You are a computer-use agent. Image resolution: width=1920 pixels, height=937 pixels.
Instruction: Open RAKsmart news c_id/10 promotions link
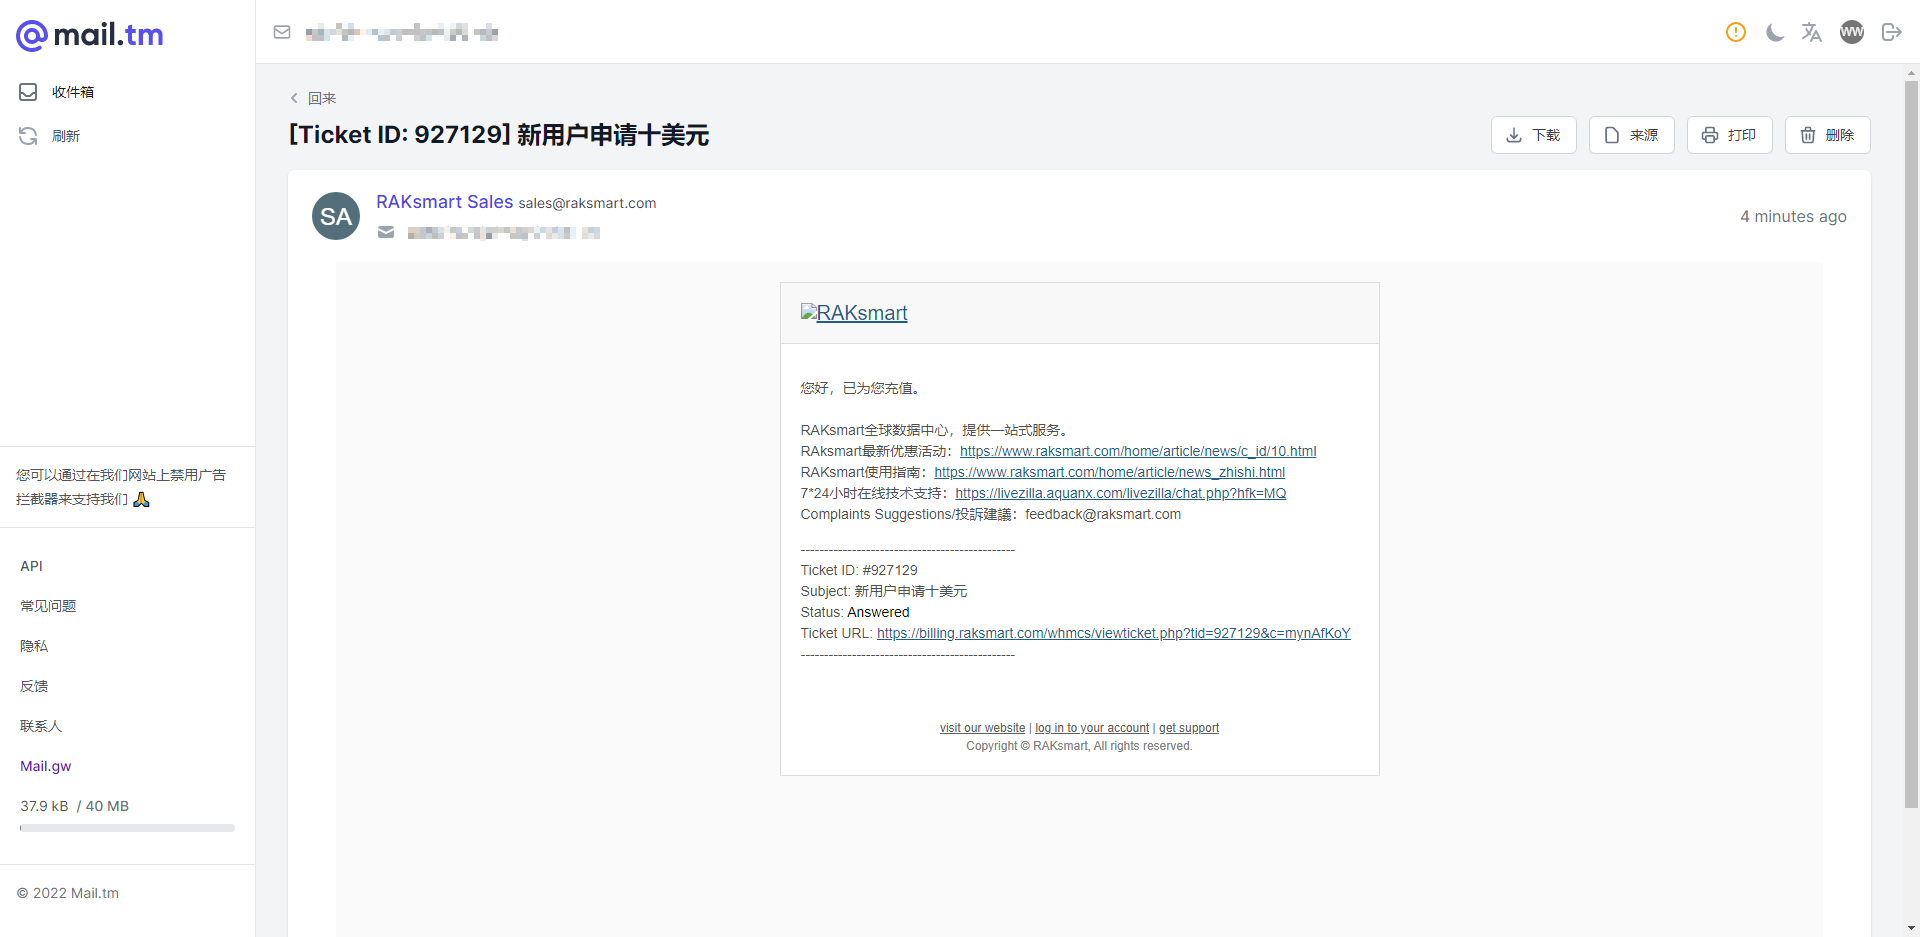(1138, 451)
